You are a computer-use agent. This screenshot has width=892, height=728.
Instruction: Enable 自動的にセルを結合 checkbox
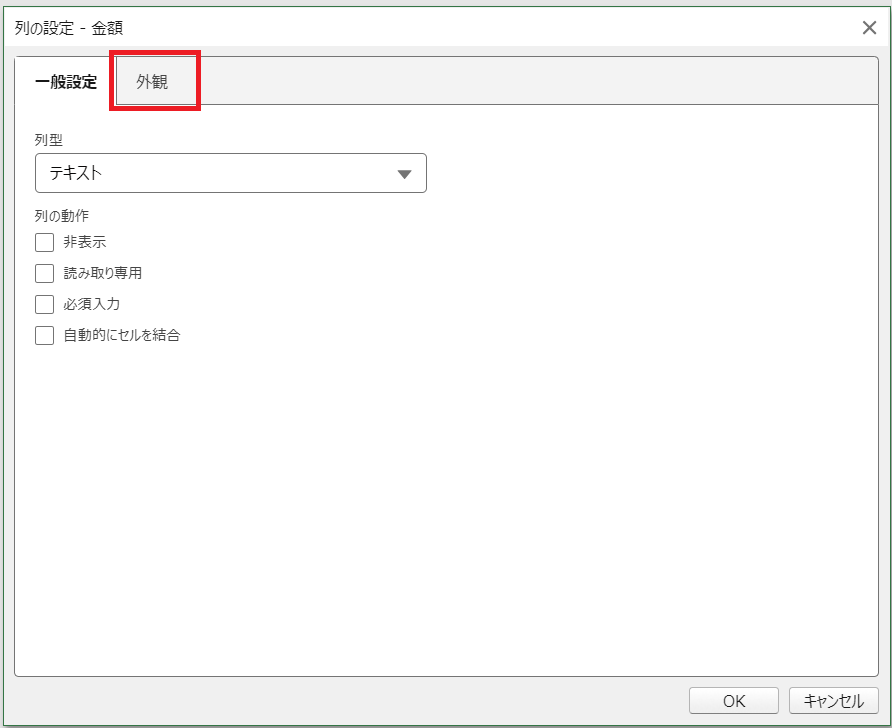click(x=44, y=335)
